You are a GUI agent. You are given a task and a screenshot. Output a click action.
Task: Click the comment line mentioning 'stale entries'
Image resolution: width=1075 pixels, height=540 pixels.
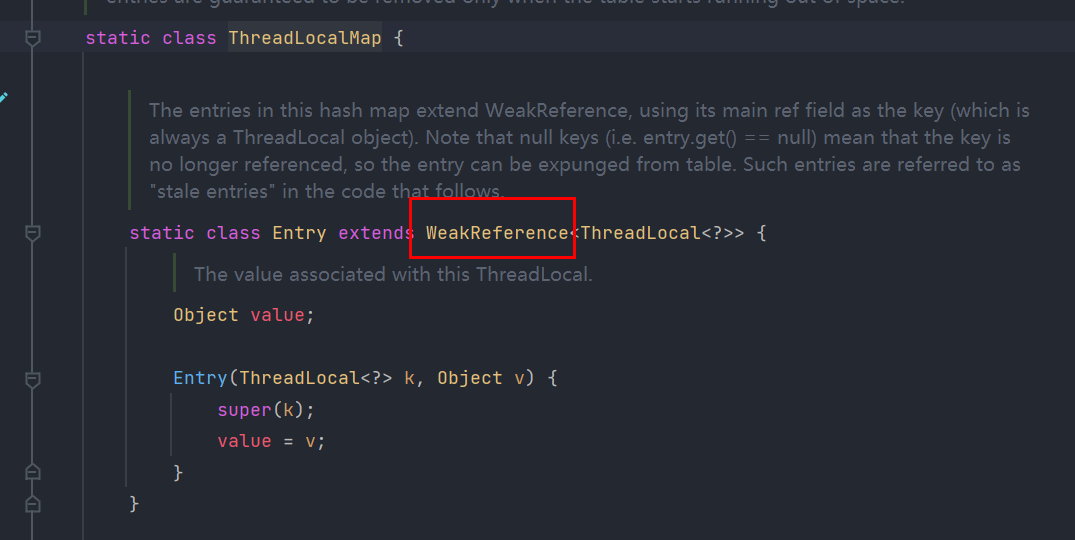click(326, 191)
